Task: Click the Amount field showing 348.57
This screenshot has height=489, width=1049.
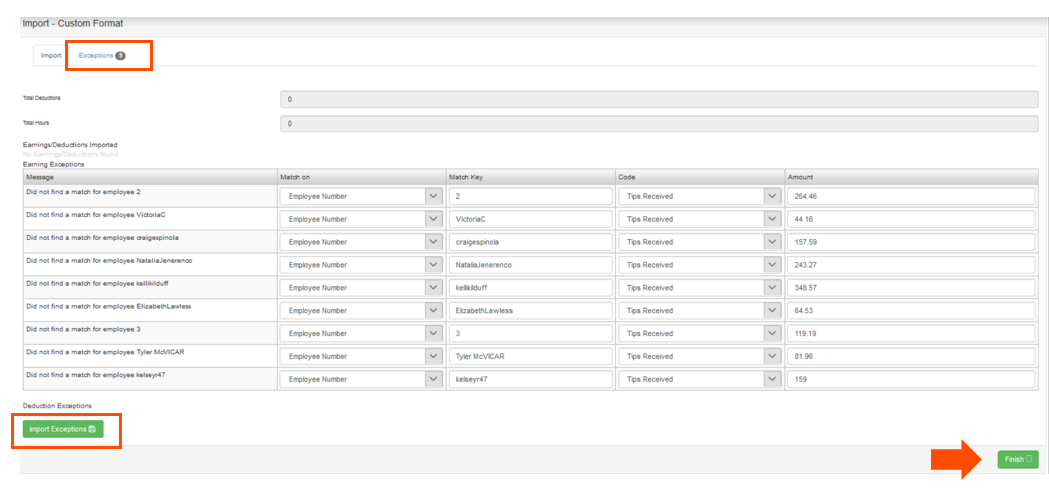Action: point(911,288)
